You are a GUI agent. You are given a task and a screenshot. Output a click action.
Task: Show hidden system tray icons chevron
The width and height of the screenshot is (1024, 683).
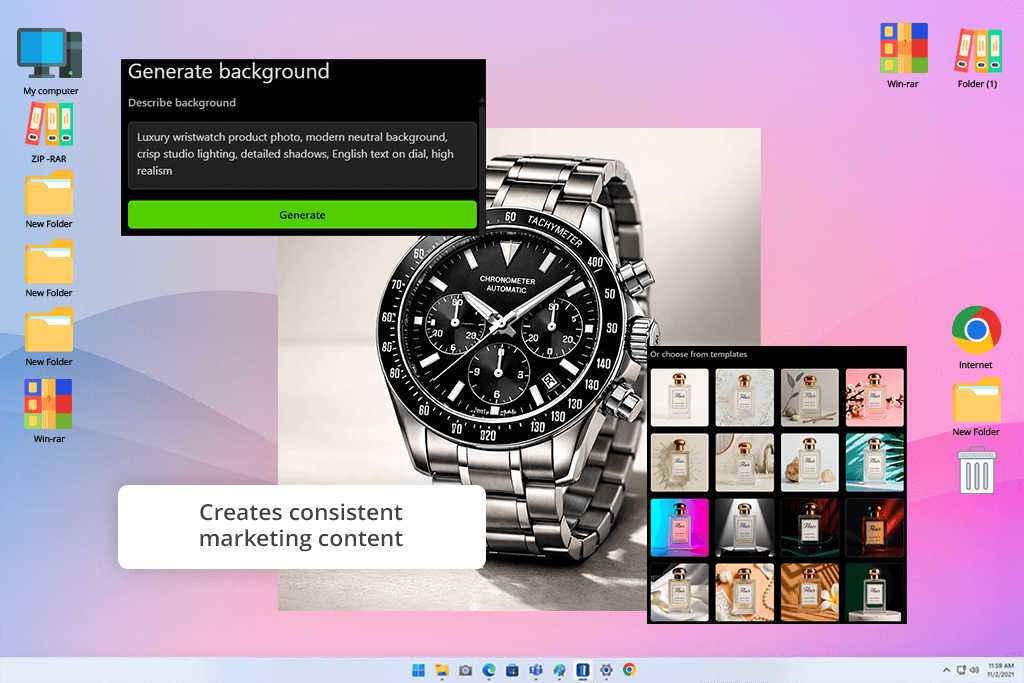(946, 670)
